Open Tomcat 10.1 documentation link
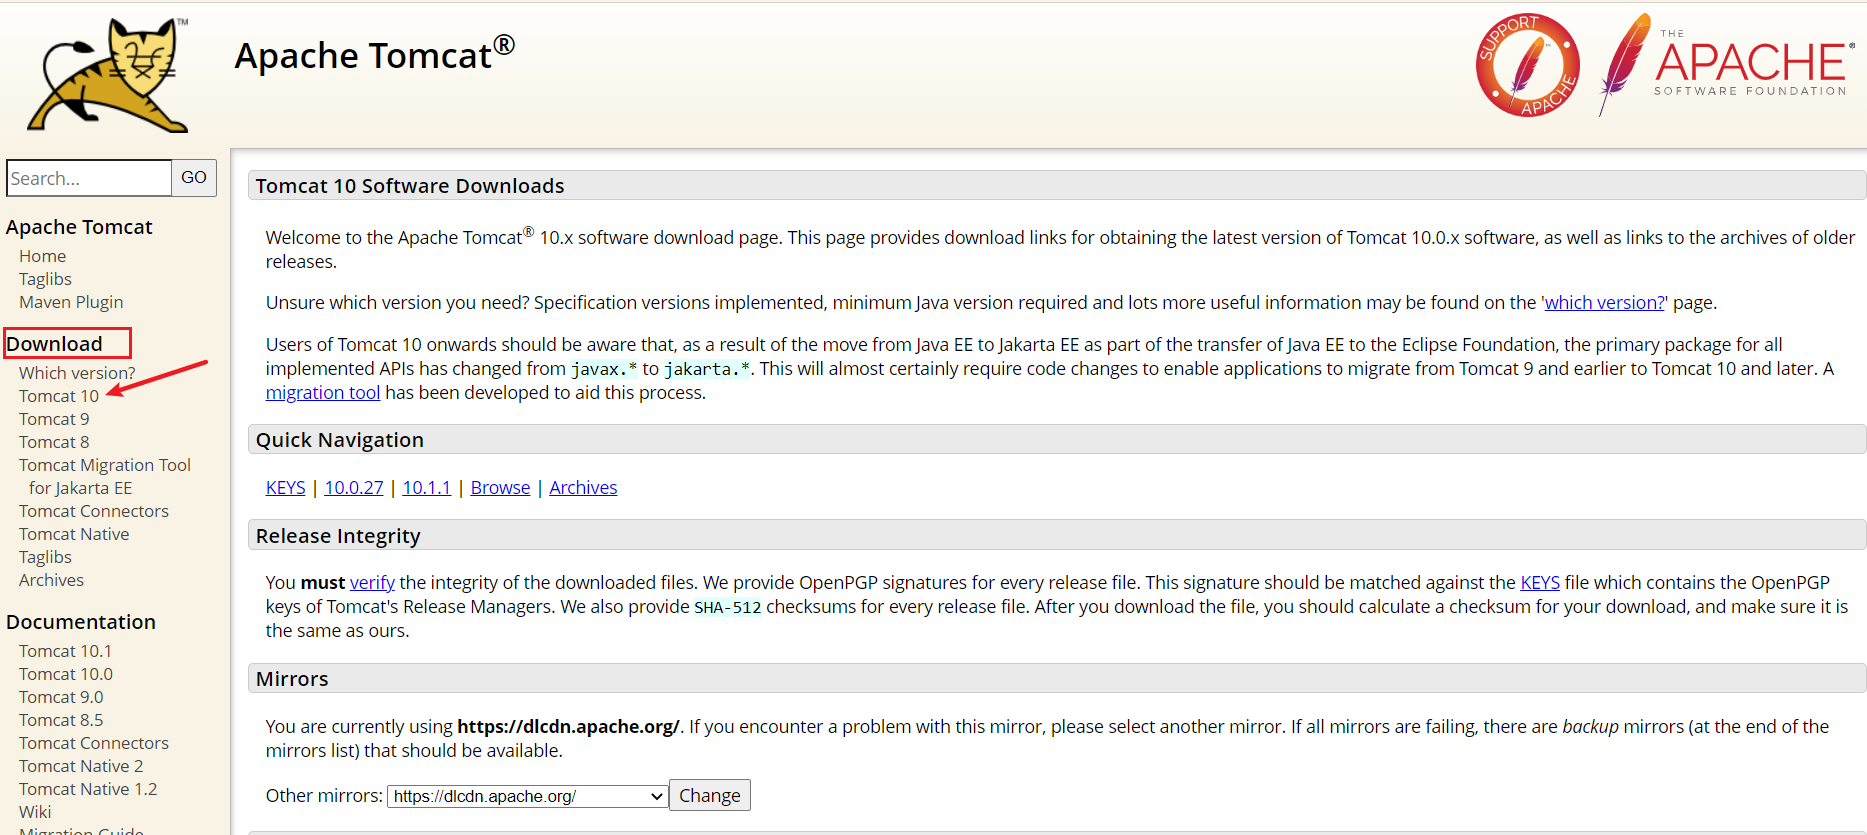The image size is (1867, 835). click(x=65, y=651)
